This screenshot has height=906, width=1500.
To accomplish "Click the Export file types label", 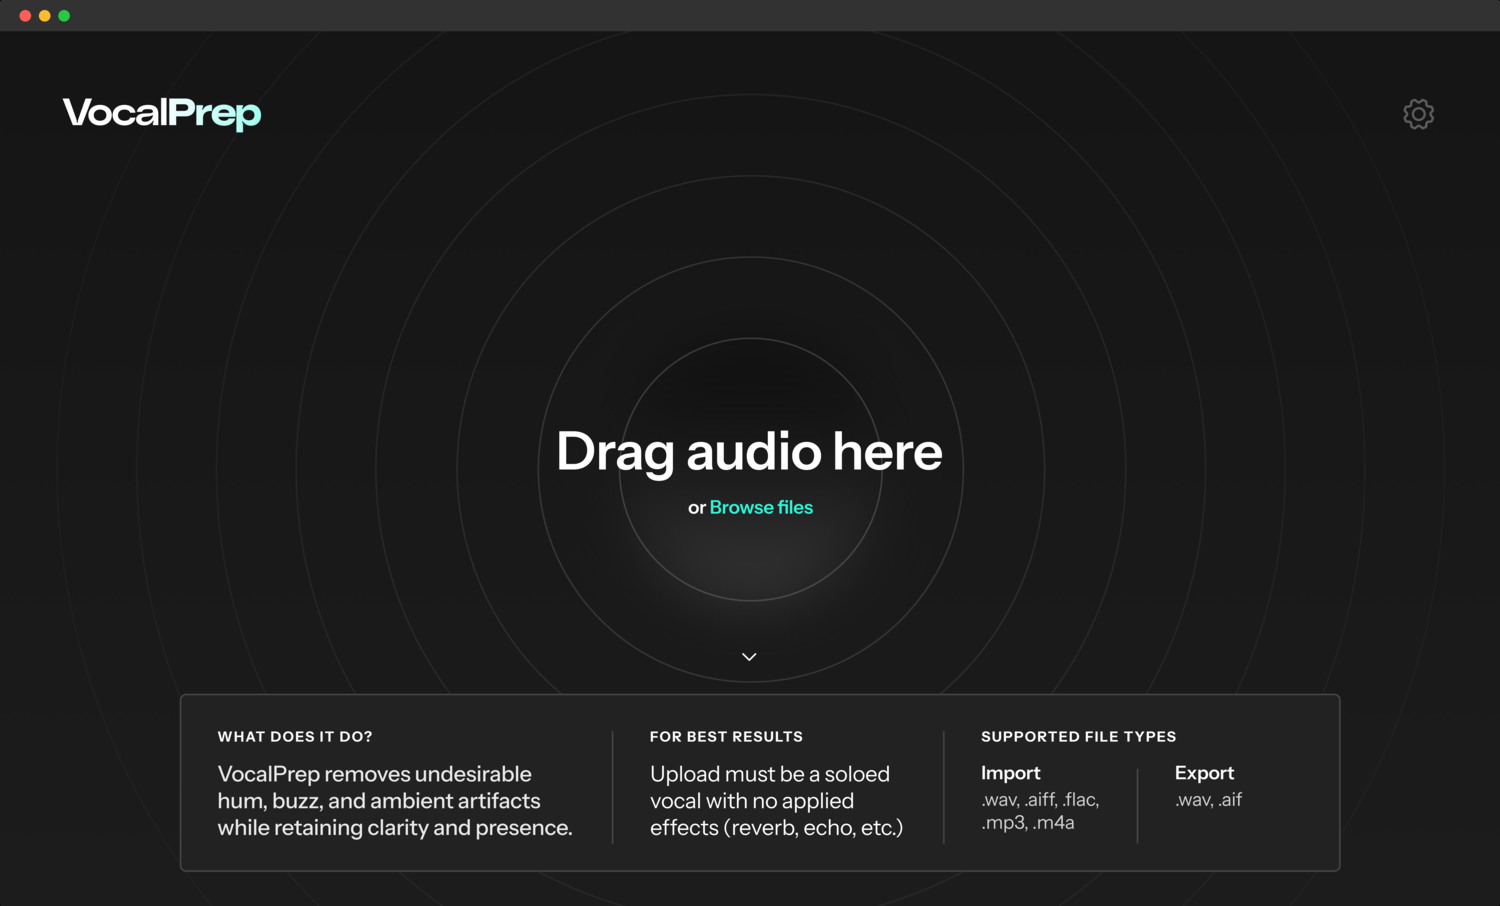I will [x=1204, y=772].
